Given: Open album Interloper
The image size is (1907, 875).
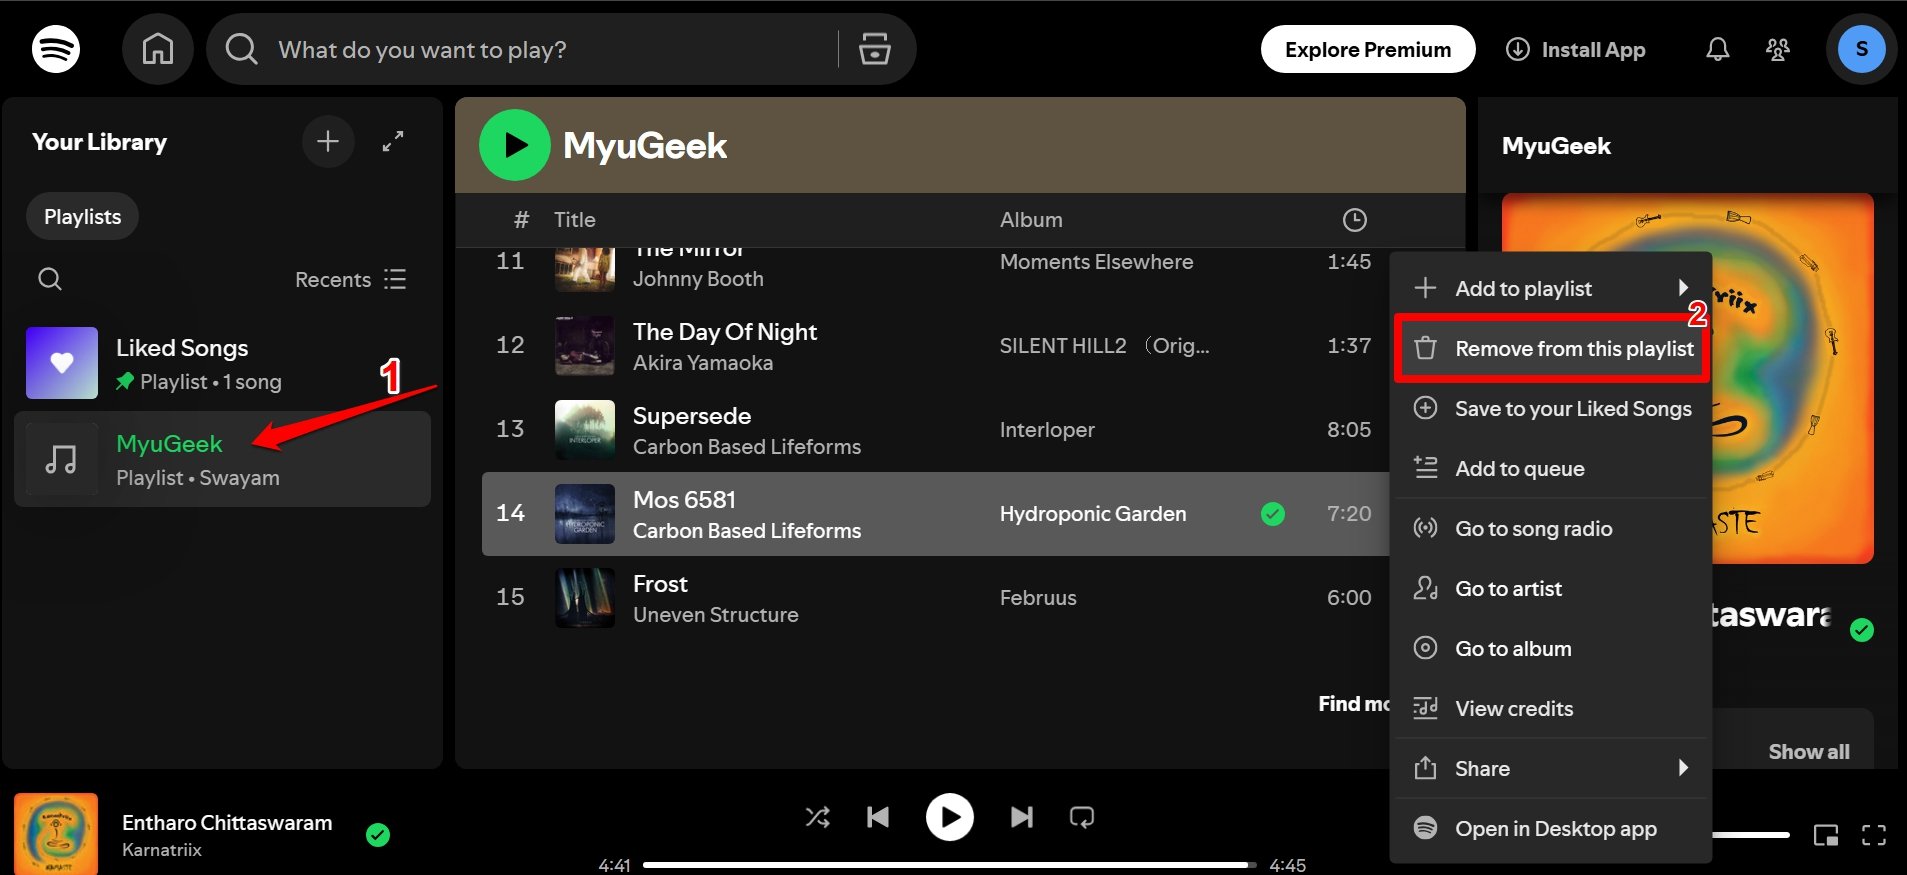Looking at the screenshot, I should [x=1047, y=429].
